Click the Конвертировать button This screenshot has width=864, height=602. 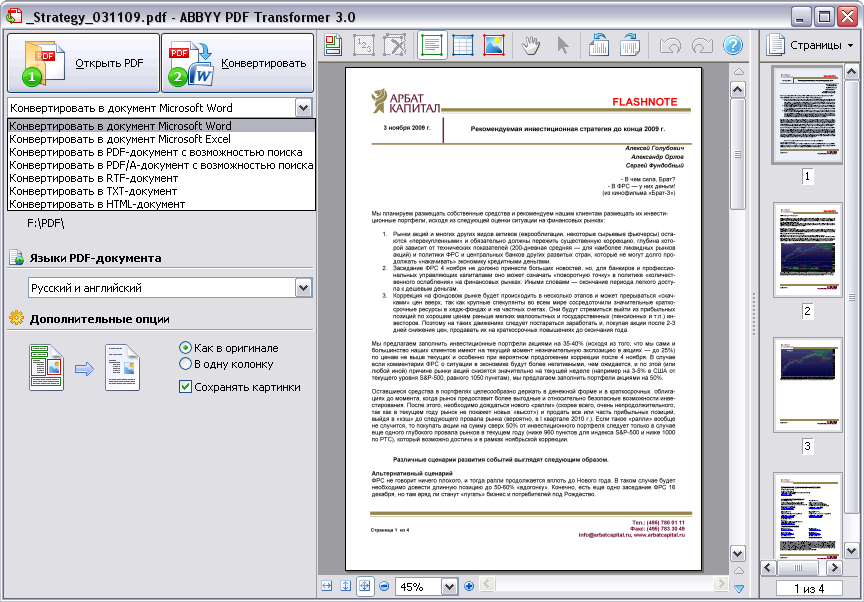click(x=237, y=63)
